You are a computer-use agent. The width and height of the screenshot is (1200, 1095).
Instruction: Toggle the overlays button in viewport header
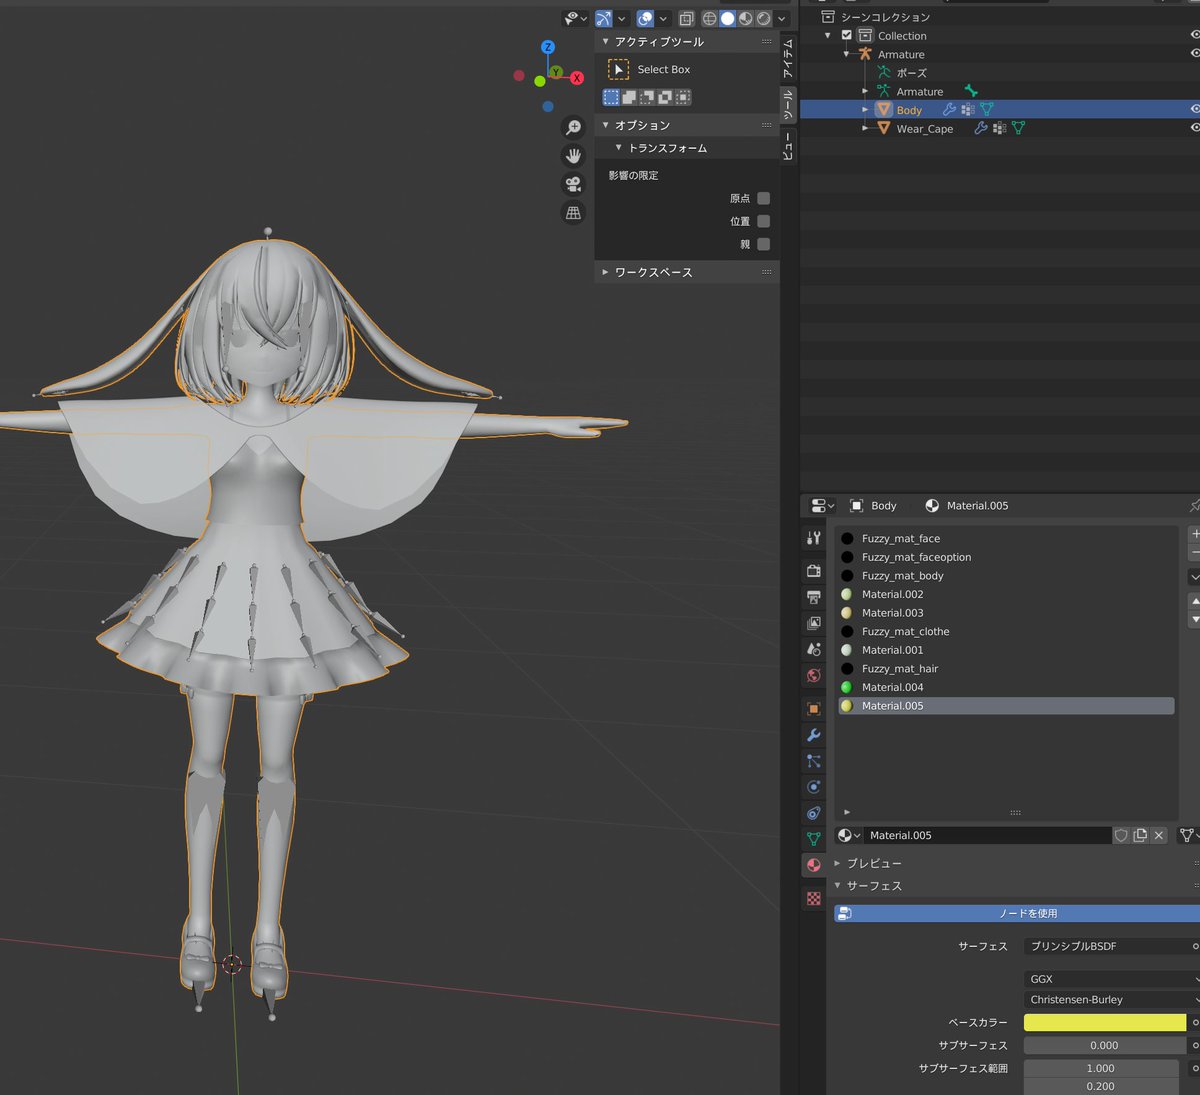point(645,18)
